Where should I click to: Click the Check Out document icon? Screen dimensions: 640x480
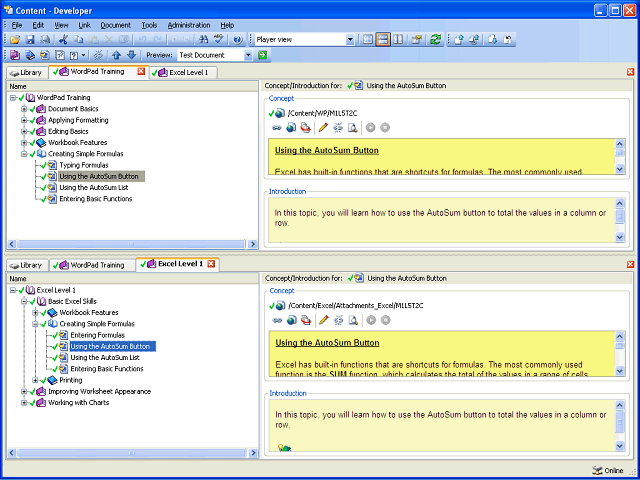pyautogui.click(x=493, y=40)
